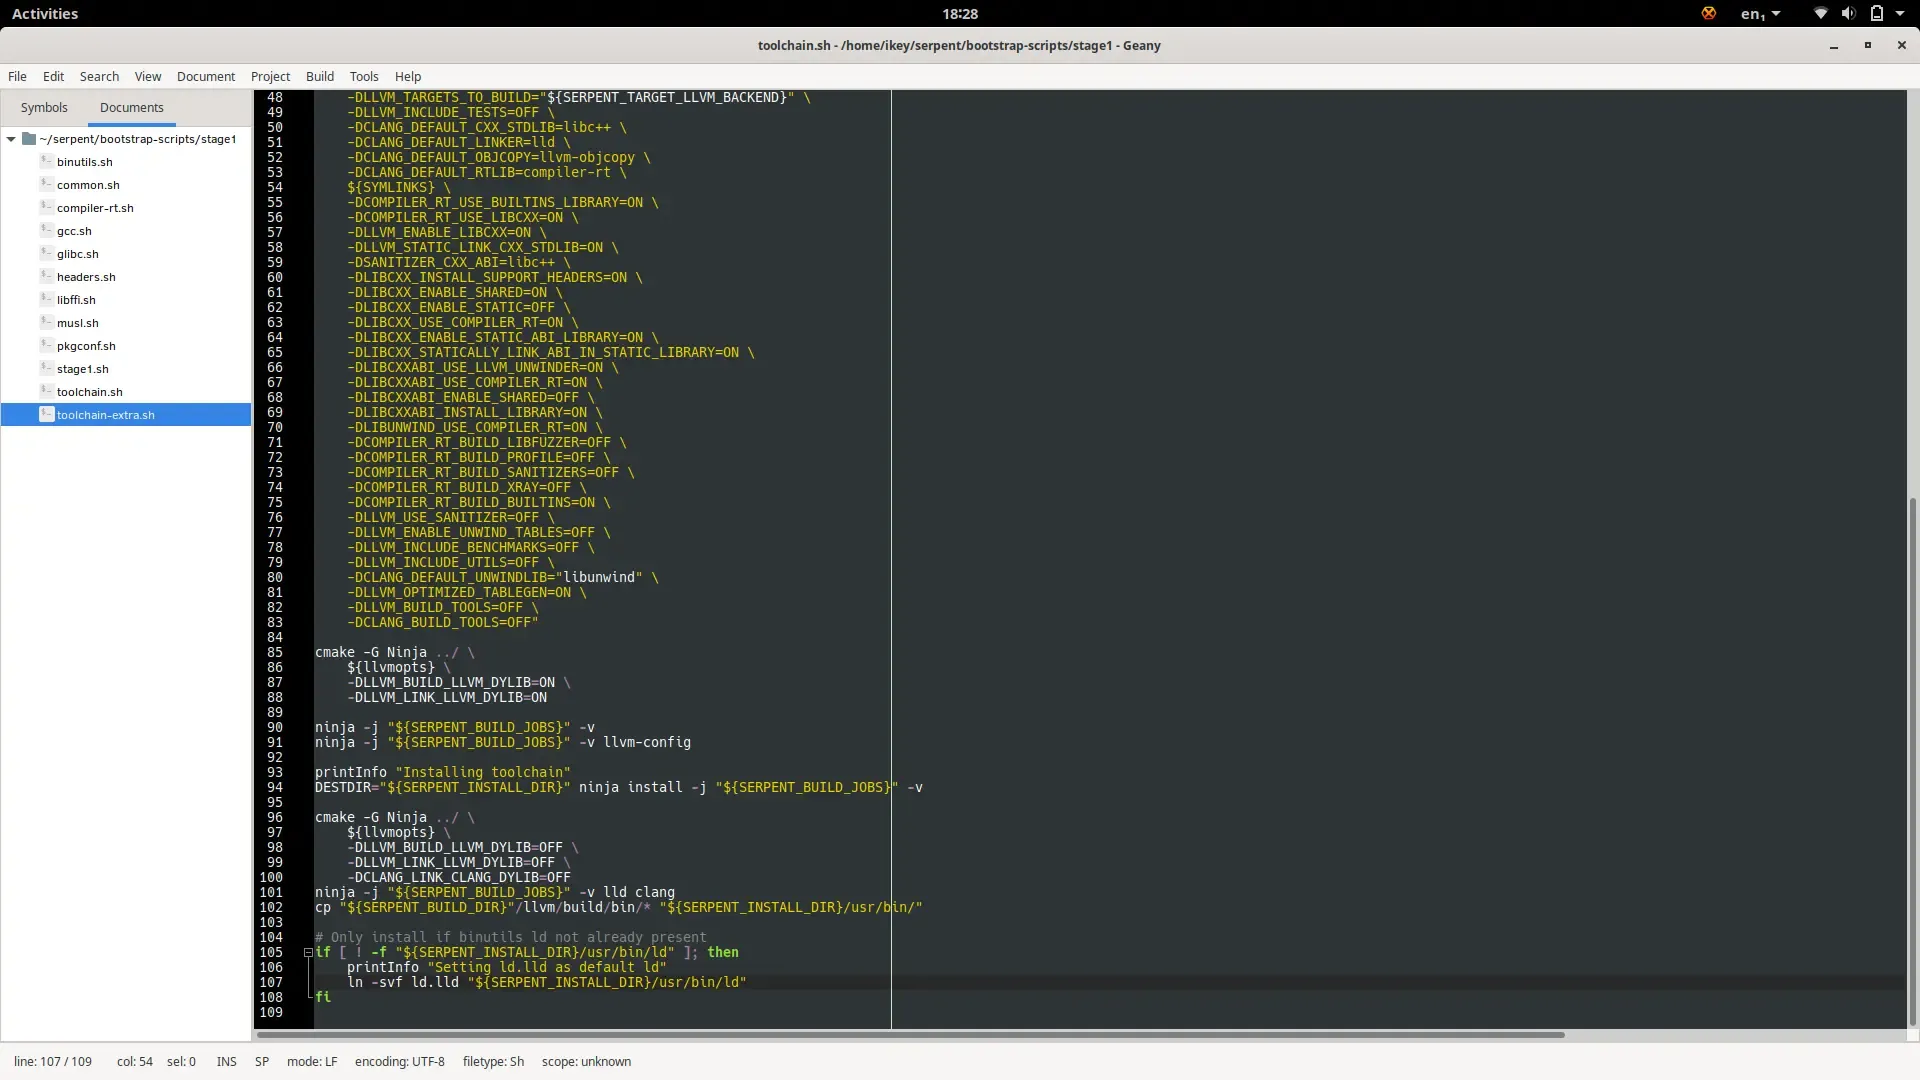Click the file icon next to toolchain.sh
Image resolution: width=1920 pixels, height=1080 pixels.
click(46, 391)
